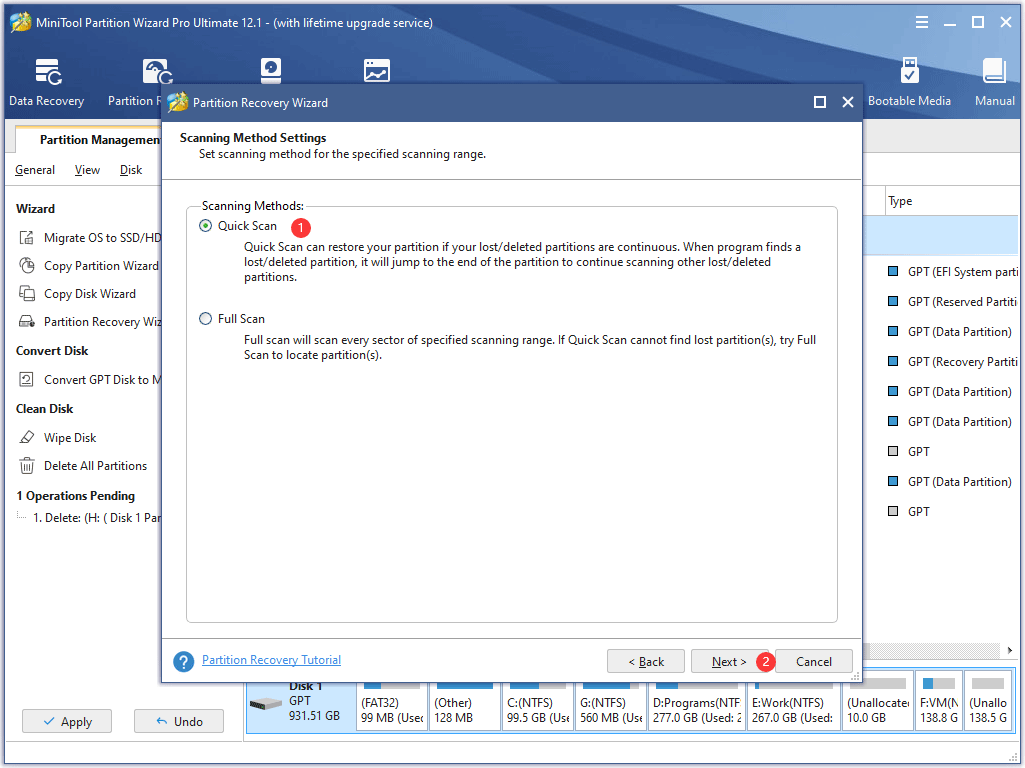Maximize the Partition Recovery Wizard dialog

820,102
